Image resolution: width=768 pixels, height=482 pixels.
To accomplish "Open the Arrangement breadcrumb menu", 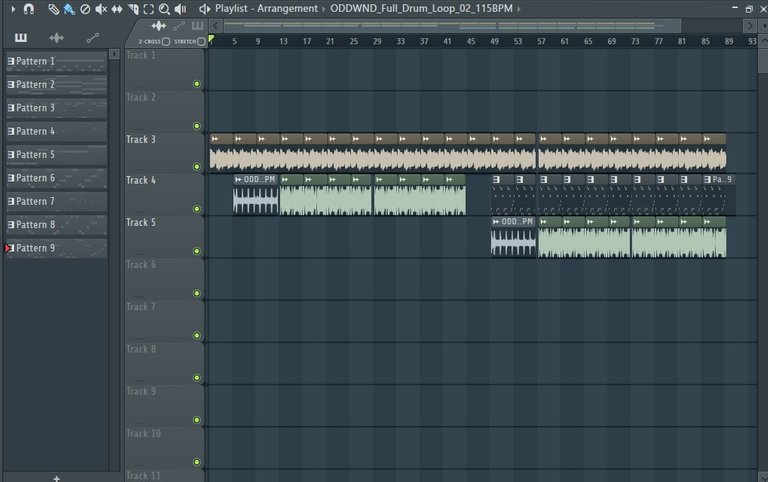I will click(x=288, y=9).
